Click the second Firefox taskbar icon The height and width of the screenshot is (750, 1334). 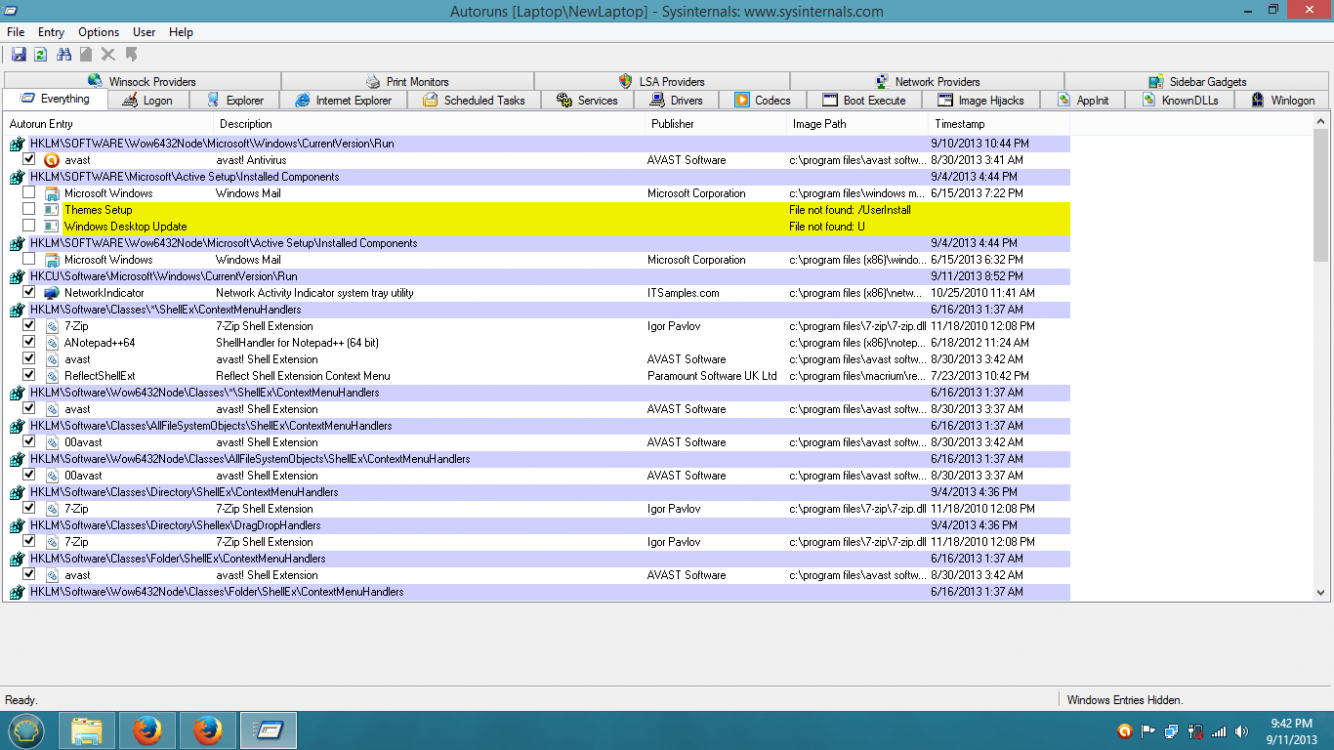(x=208, y=731)
